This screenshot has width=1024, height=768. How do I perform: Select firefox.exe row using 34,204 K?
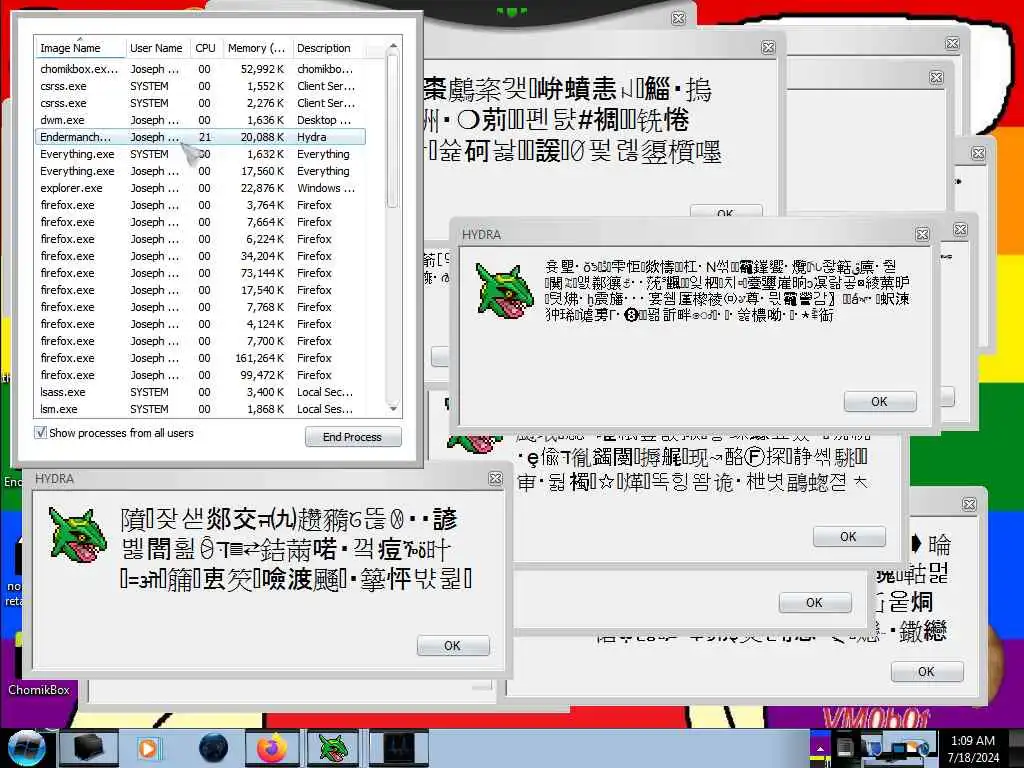200,255
